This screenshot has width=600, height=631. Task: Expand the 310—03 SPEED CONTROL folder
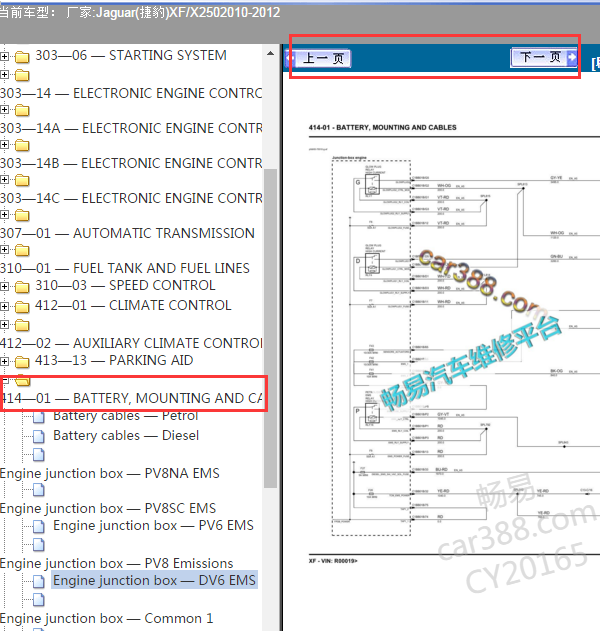pyautogui.click(x=4, y=287)
